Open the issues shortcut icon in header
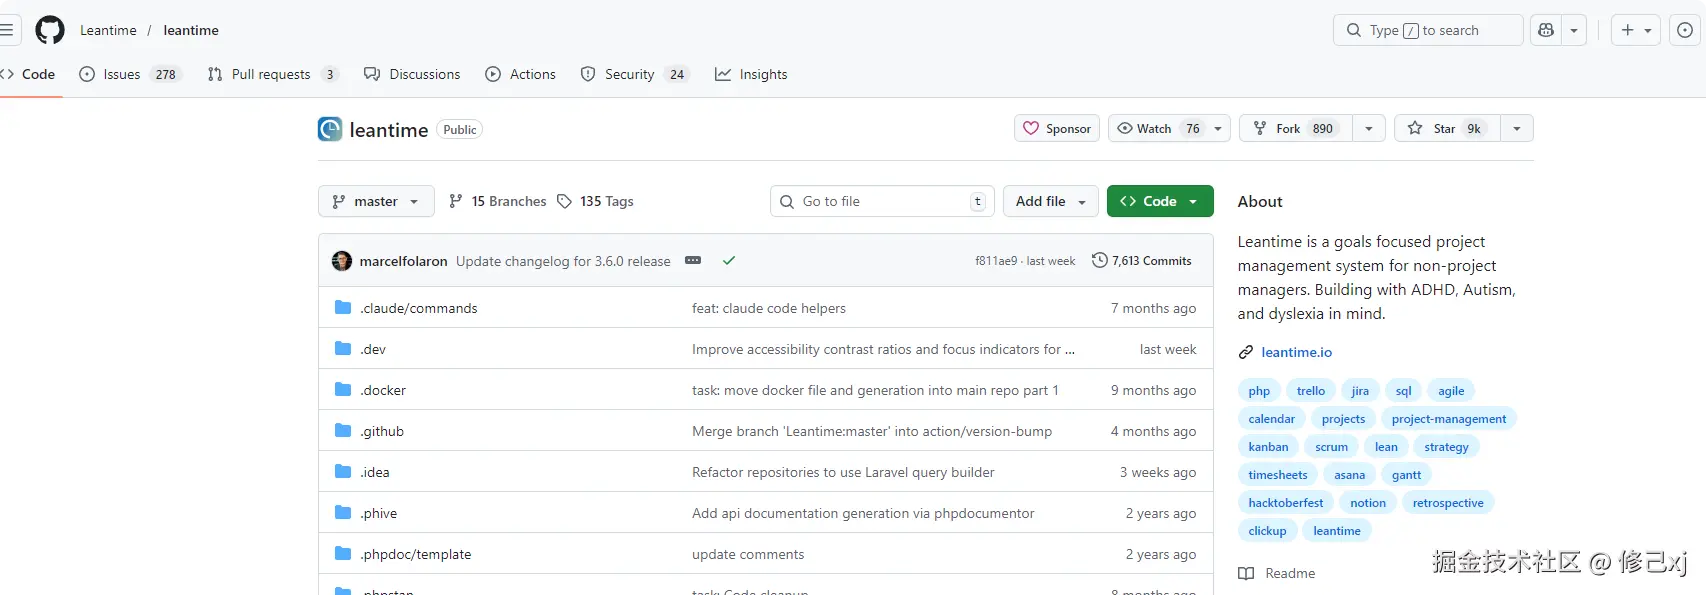 (x=1685, y=30)
